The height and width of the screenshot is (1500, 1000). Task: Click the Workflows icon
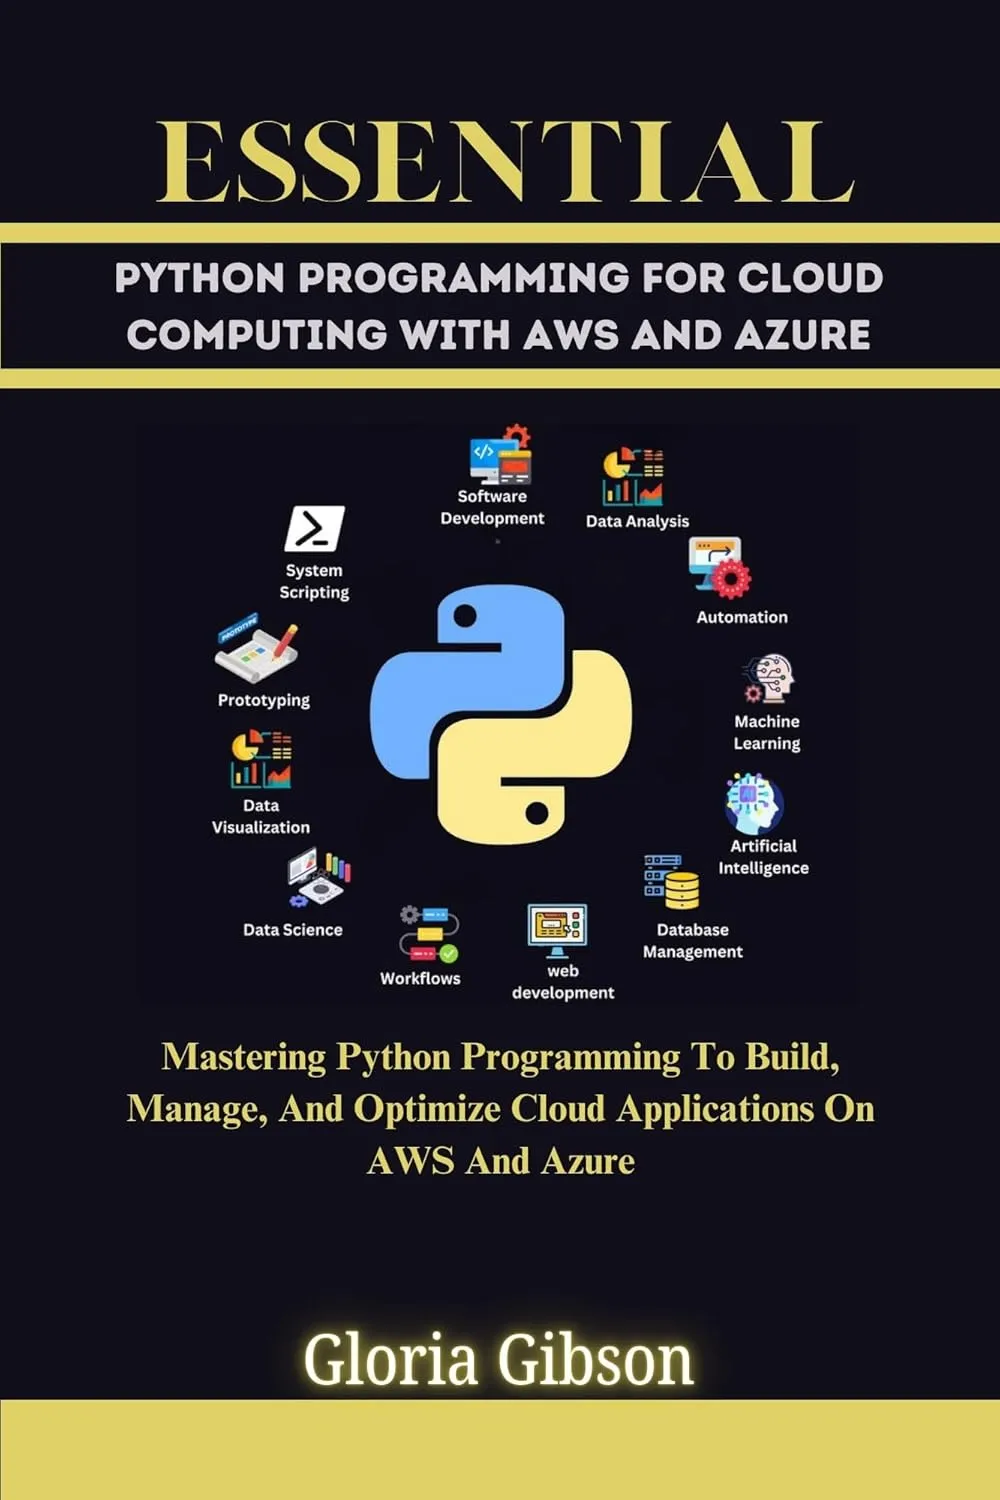pyautogui.click(x=429, y=935)
